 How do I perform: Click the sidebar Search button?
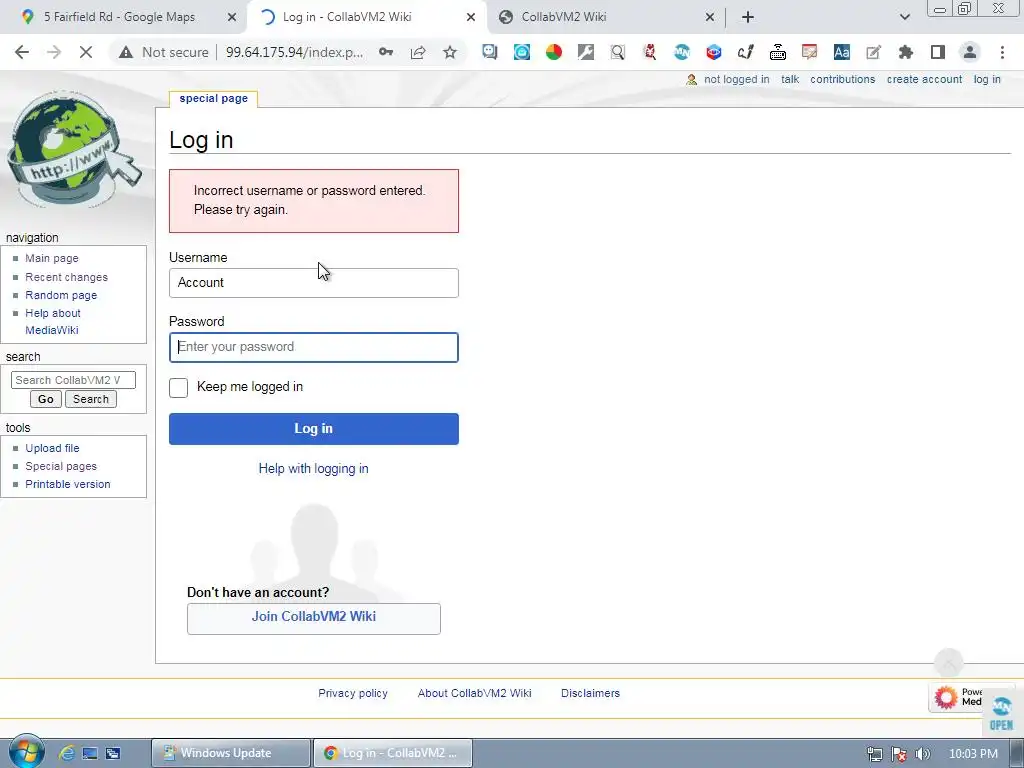click(x=91, y=399)
